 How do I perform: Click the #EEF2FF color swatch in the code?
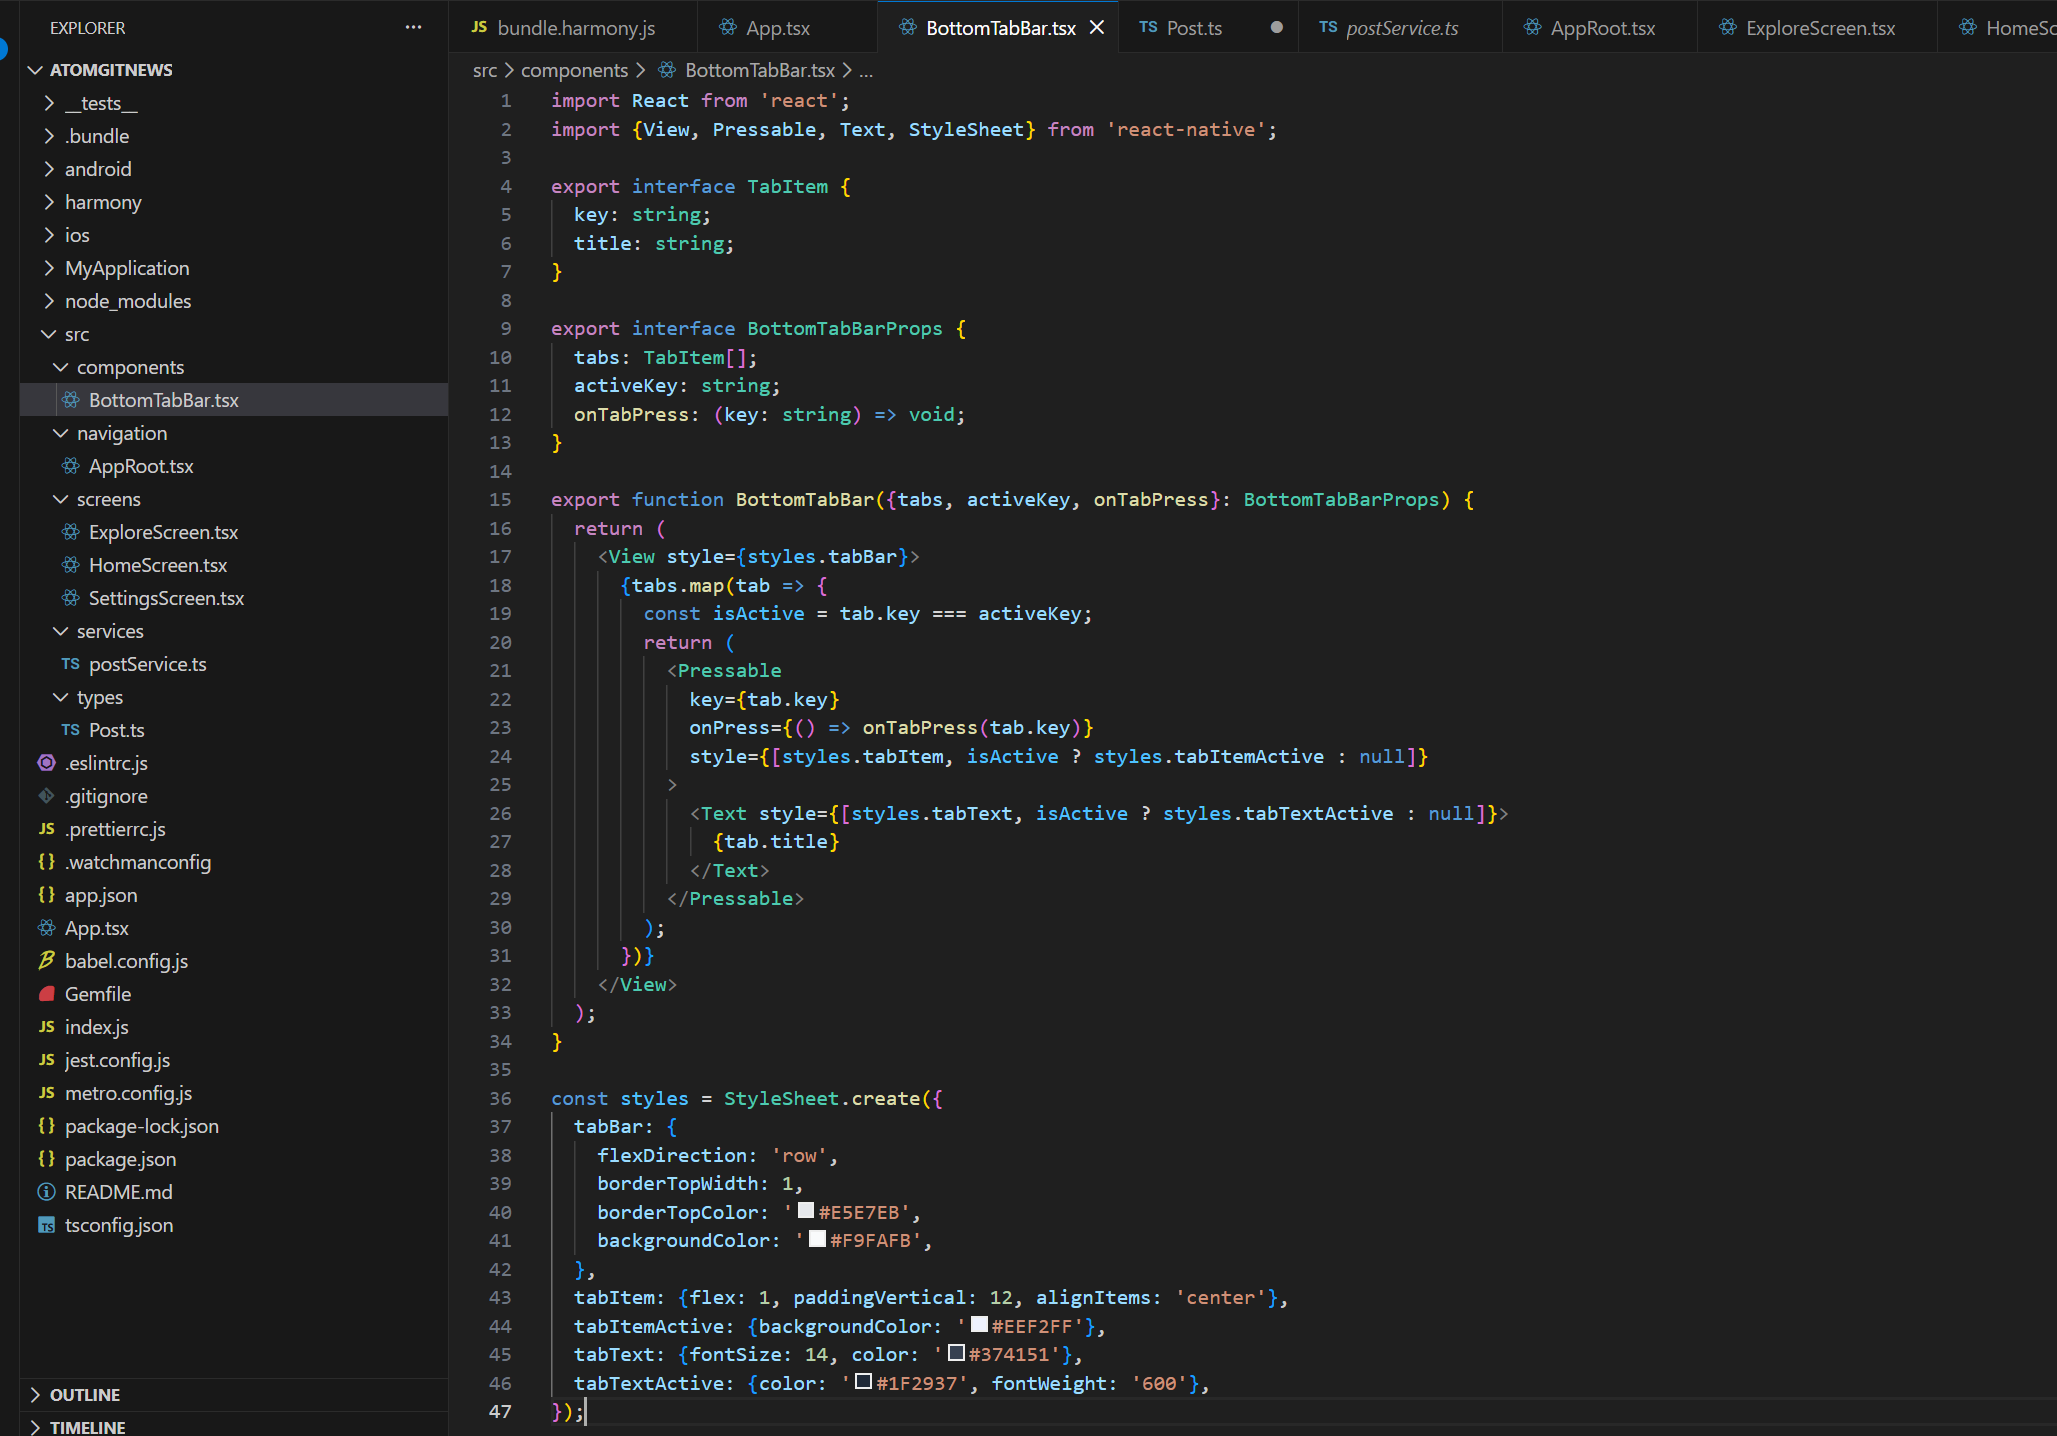980,1325
